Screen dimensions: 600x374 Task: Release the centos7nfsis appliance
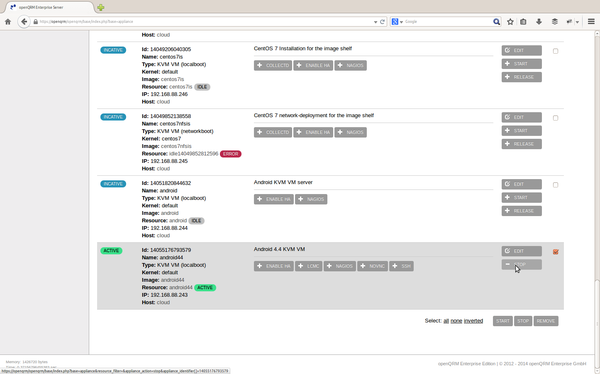[x=522, y=144]
